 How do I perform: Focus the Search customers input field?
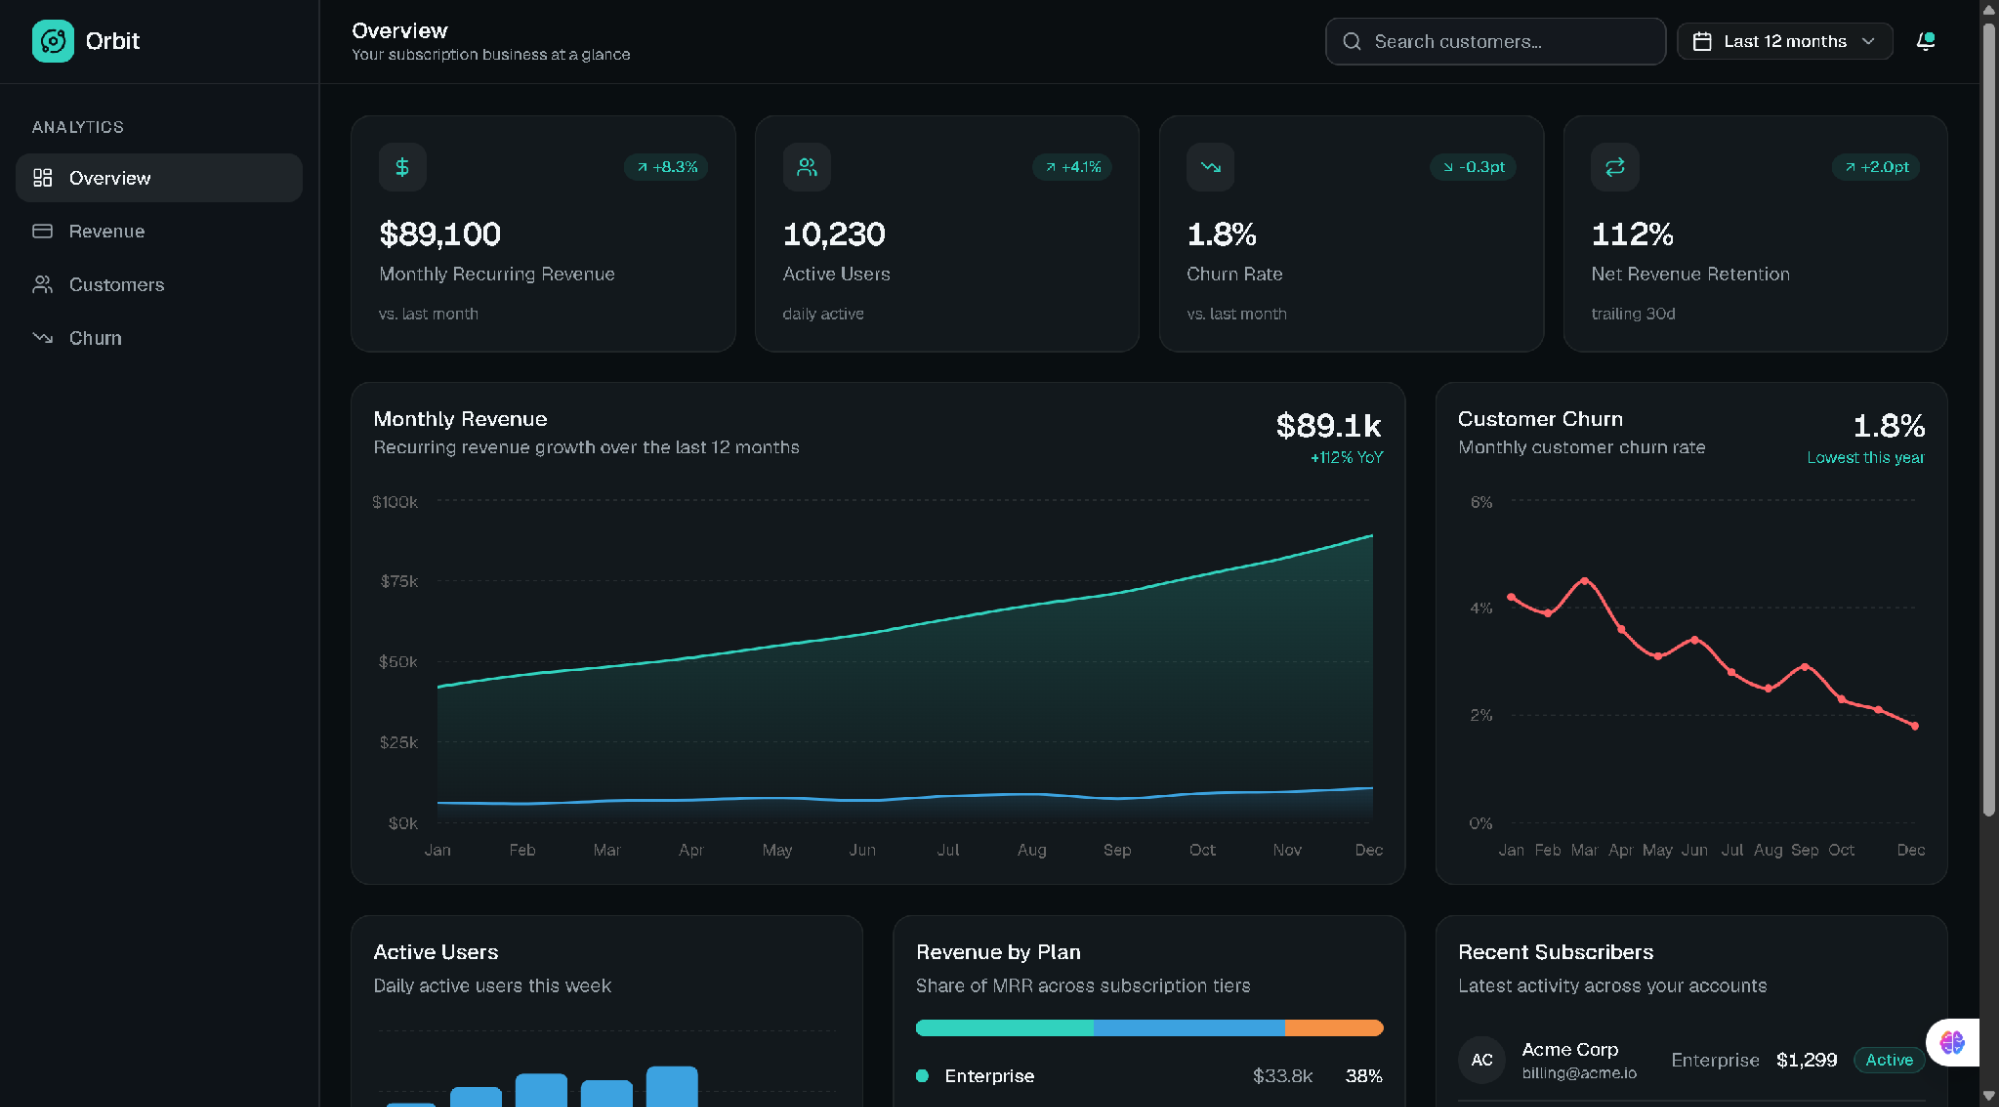tap(1495, 41)
